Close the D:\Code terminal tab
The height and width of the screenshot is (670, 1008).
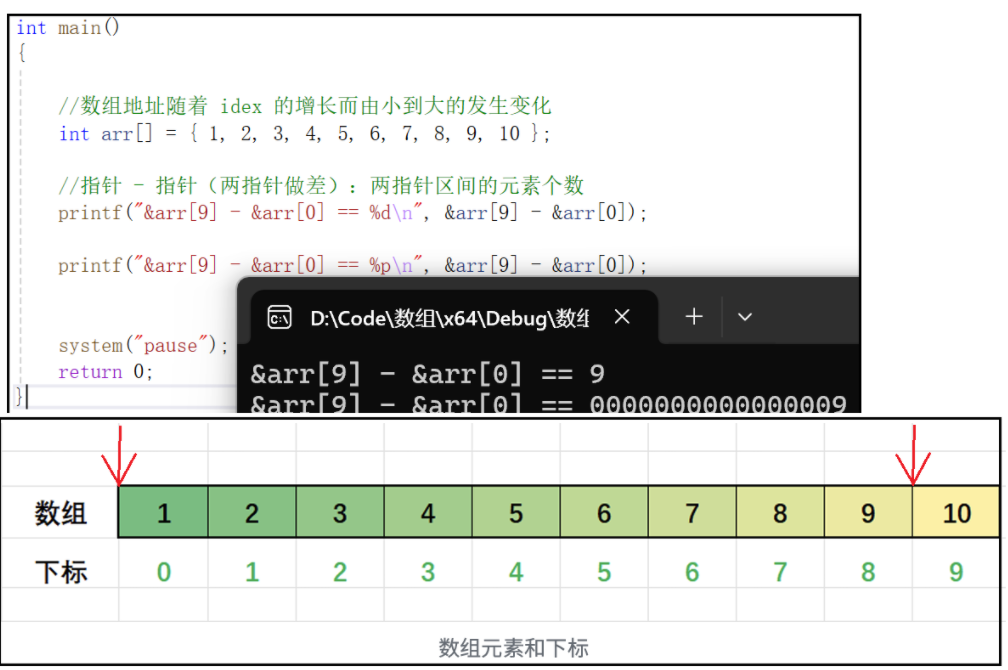coord(622,317)
